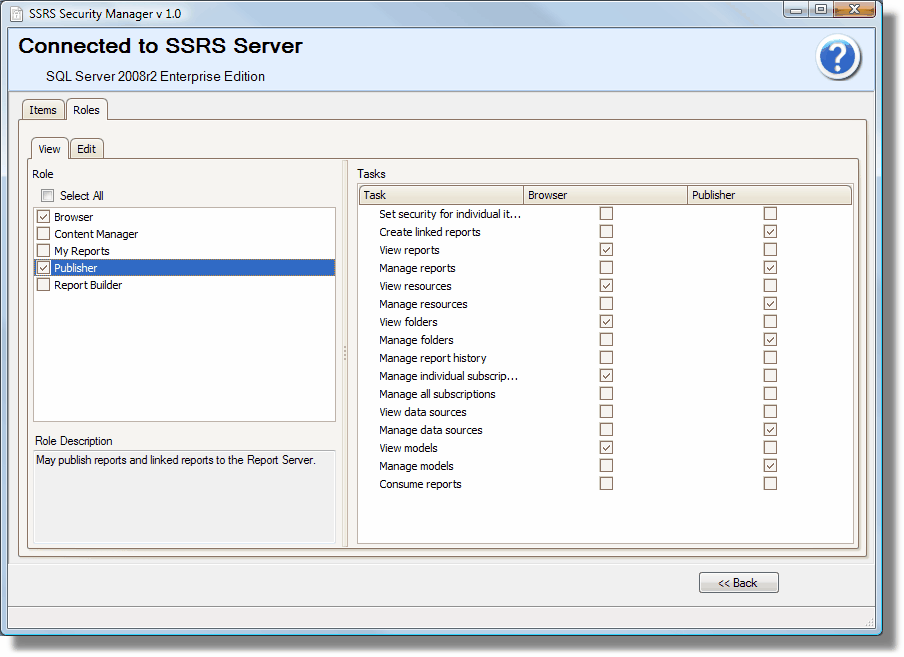This screenshot has width=904, height=657.
Task: Toggle Browser checkbox for Manage report history
Action: pyautogui.click(x=606, y=357)
